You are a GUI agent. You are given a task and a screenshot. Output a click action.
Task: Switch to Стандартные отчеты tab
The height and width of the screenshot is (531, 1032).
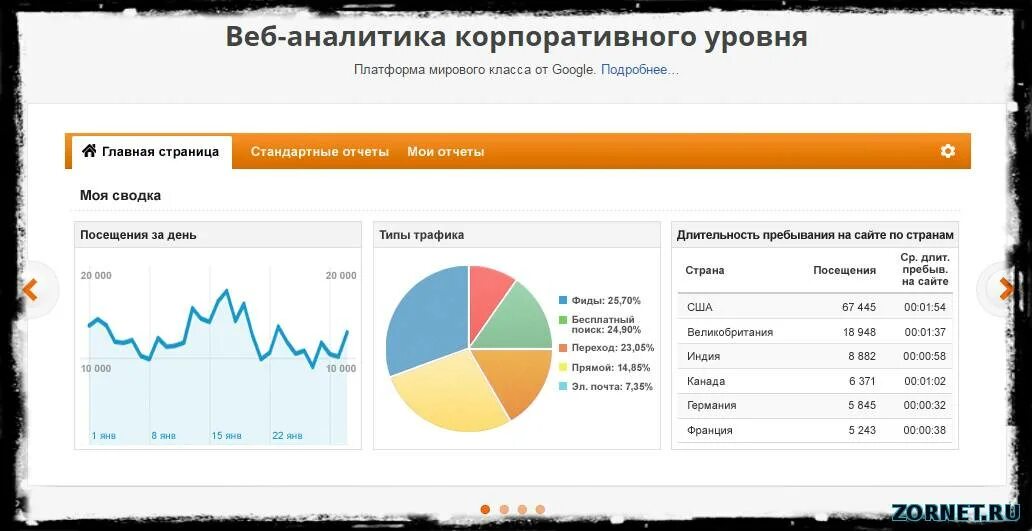[320, 152]
